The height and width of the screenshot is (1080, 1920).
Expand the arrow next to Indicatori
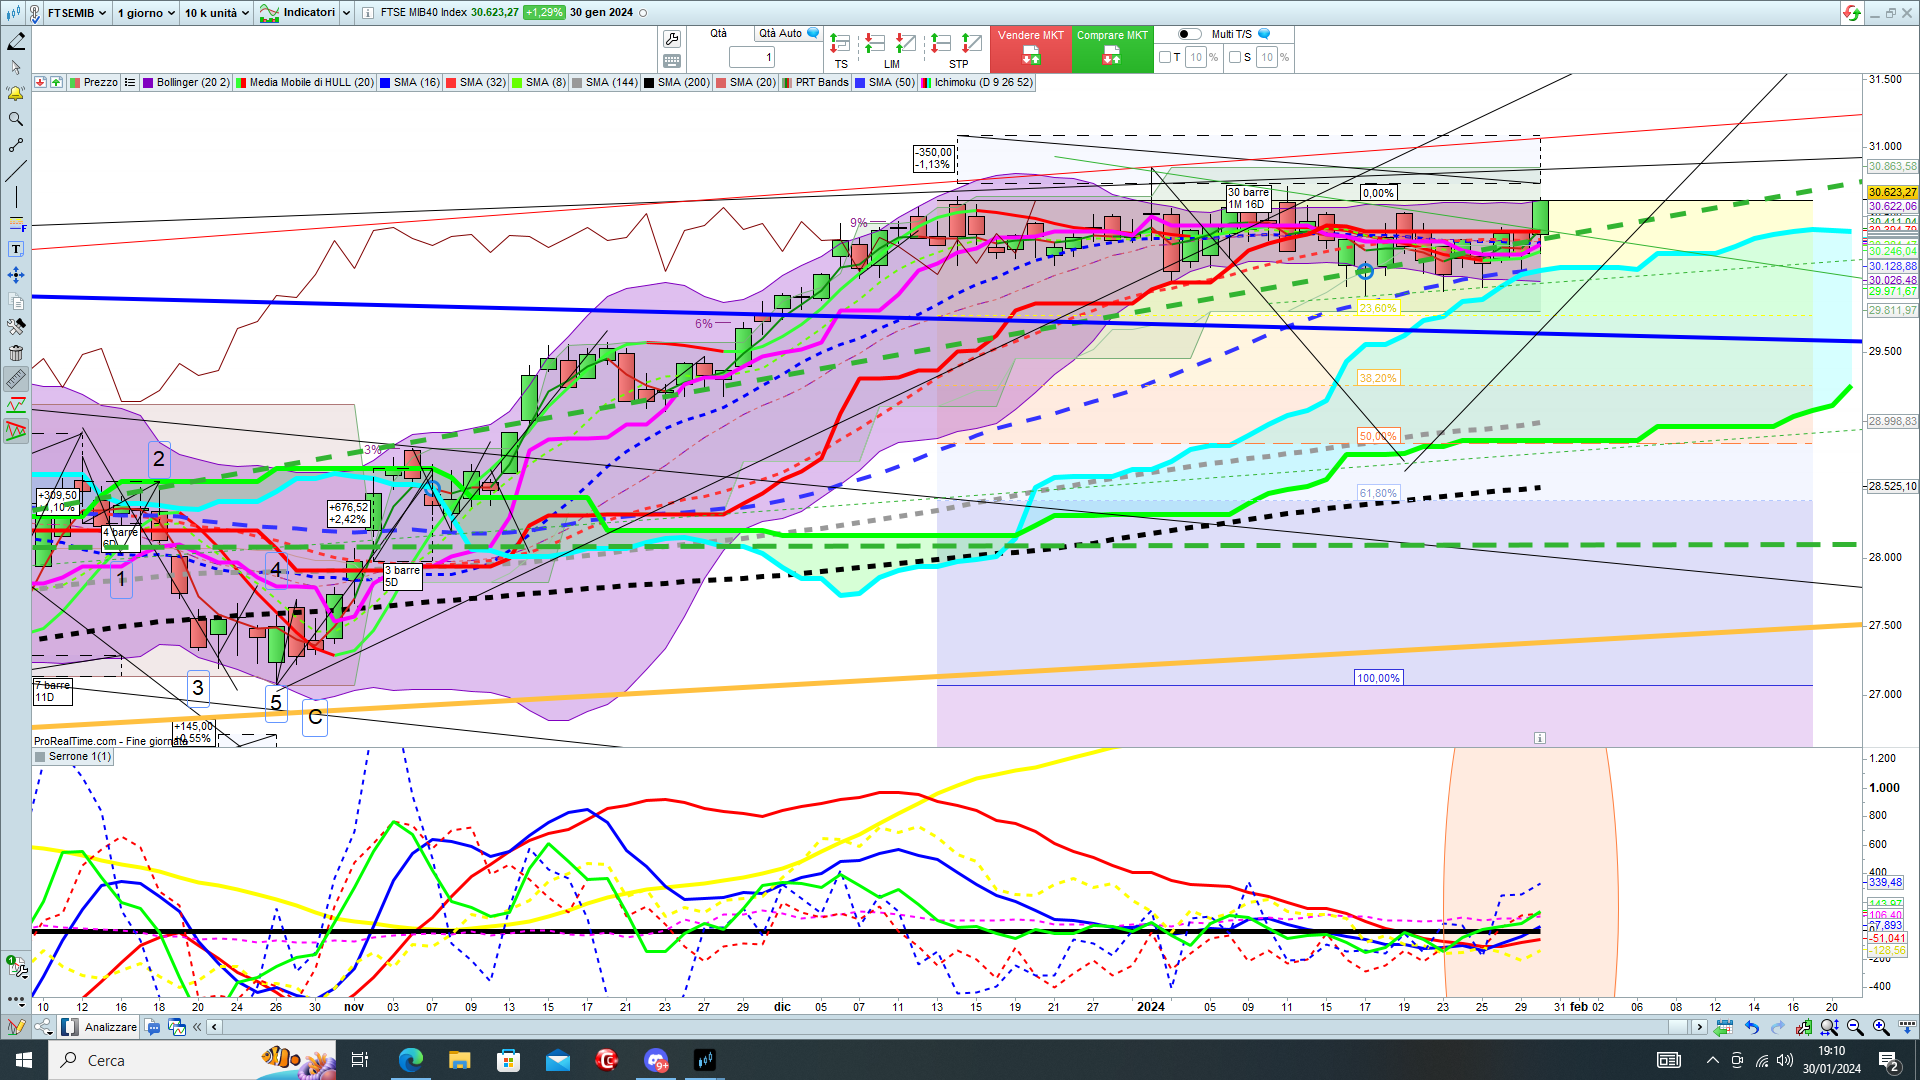pyautogui.click(x=347, y=13)
